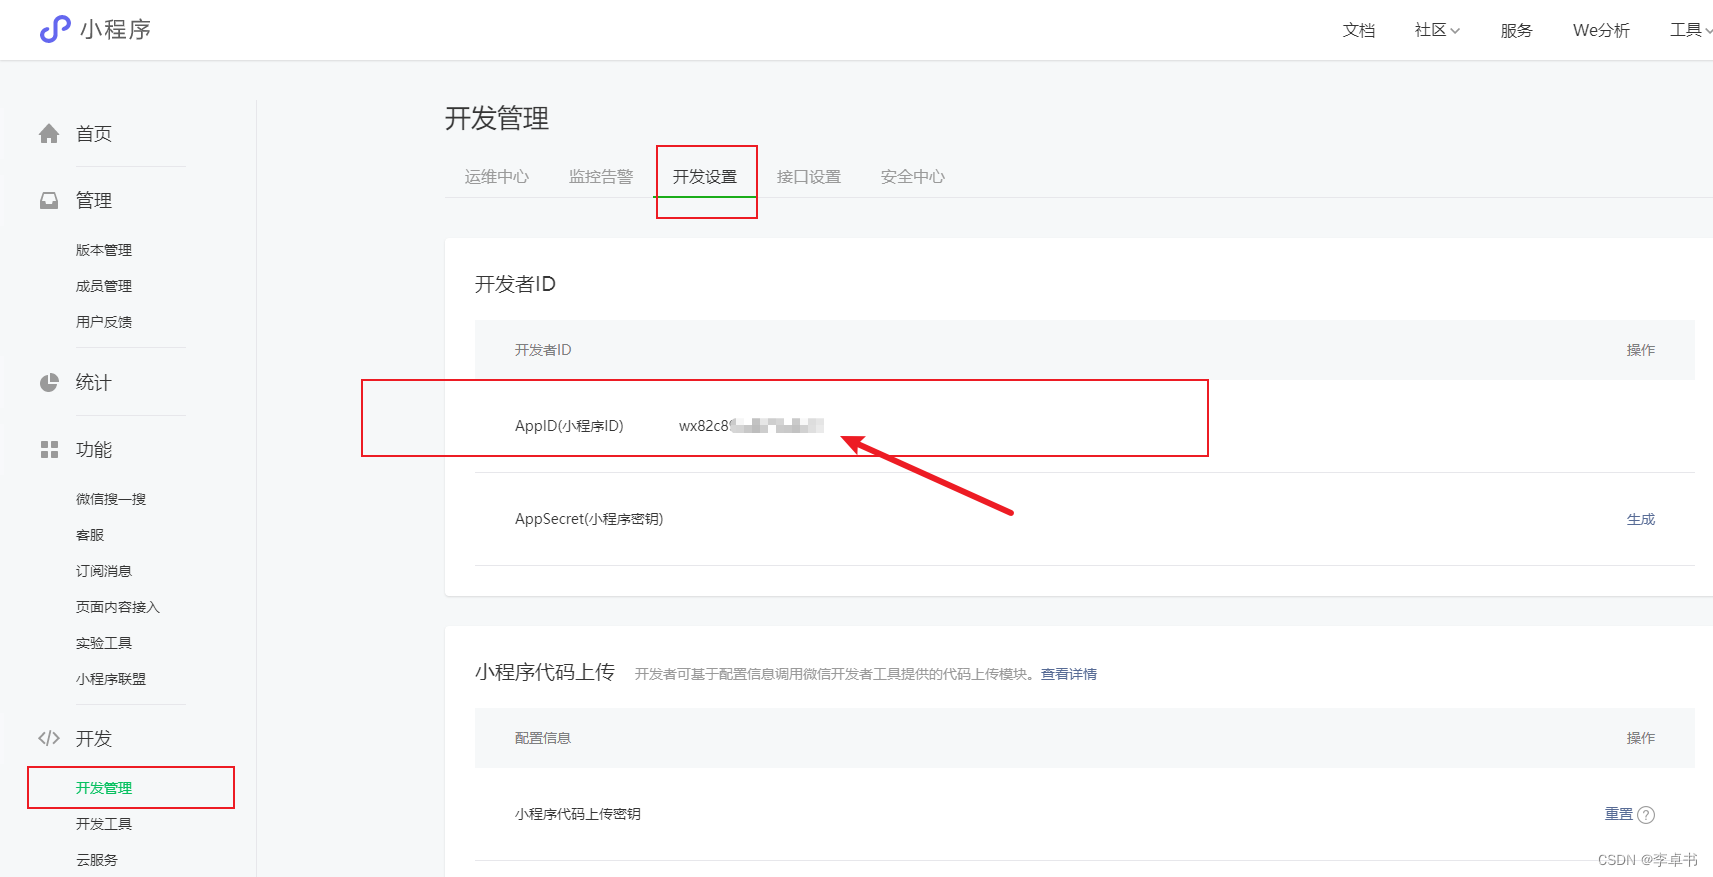Click the 功能 grid icon
The height and width of the screenshot is (877, 1713).
pyautogui.click(x=49, y=450)
